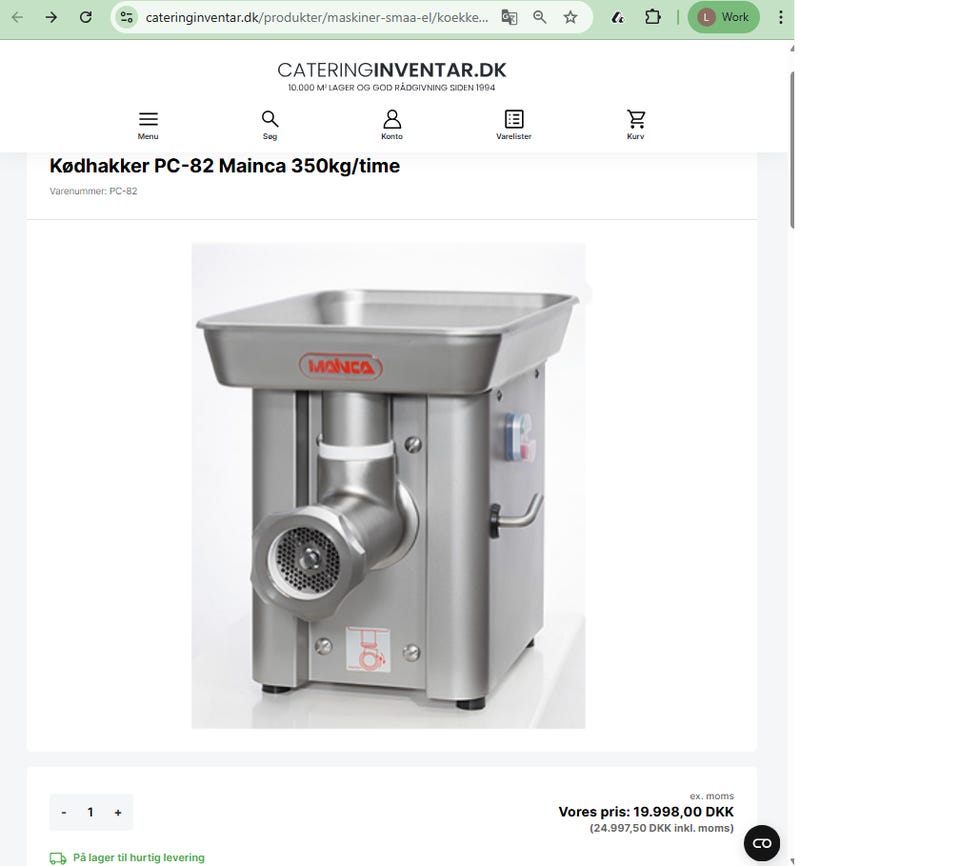This screenshot has height=866, width=960.
Task: Click the 10.000 M² LAGER tagline
Action: pos(391,88)
